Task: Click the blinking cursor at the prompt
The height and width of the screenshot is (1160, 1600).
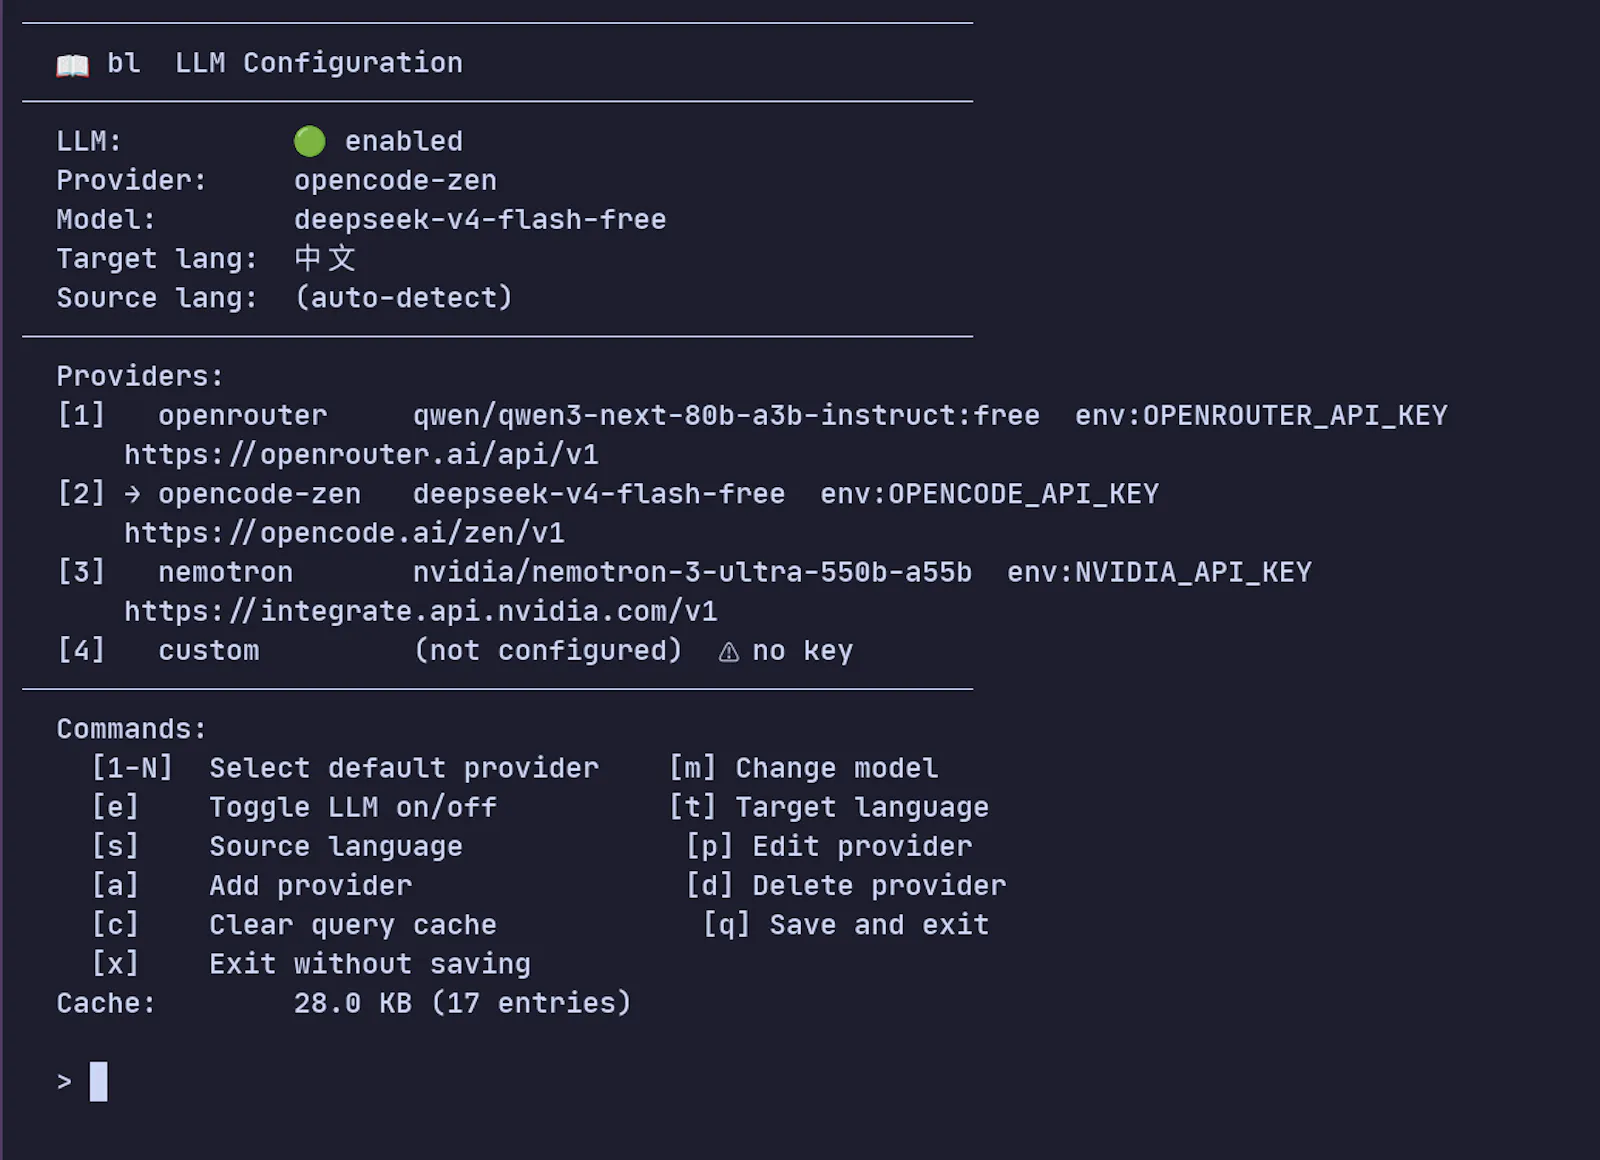Action: (x=98, y=1082)
